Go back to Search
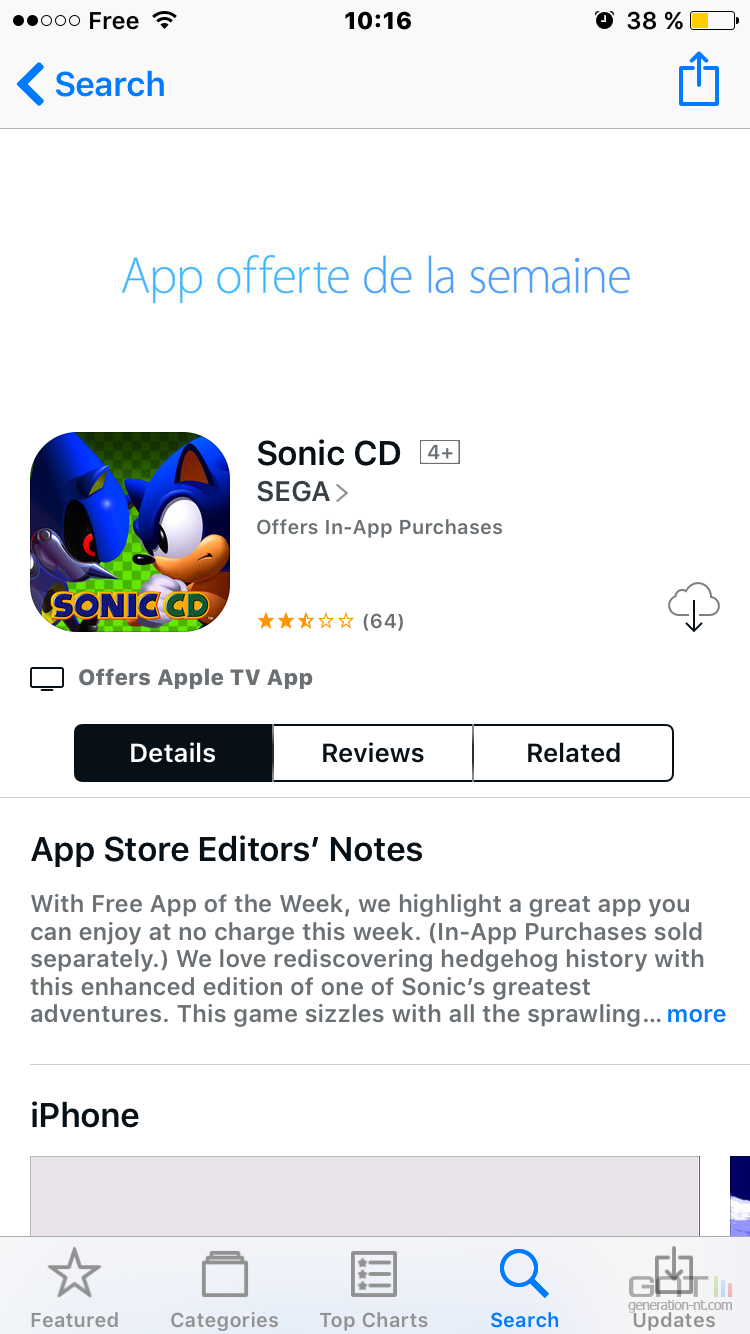 91,84
